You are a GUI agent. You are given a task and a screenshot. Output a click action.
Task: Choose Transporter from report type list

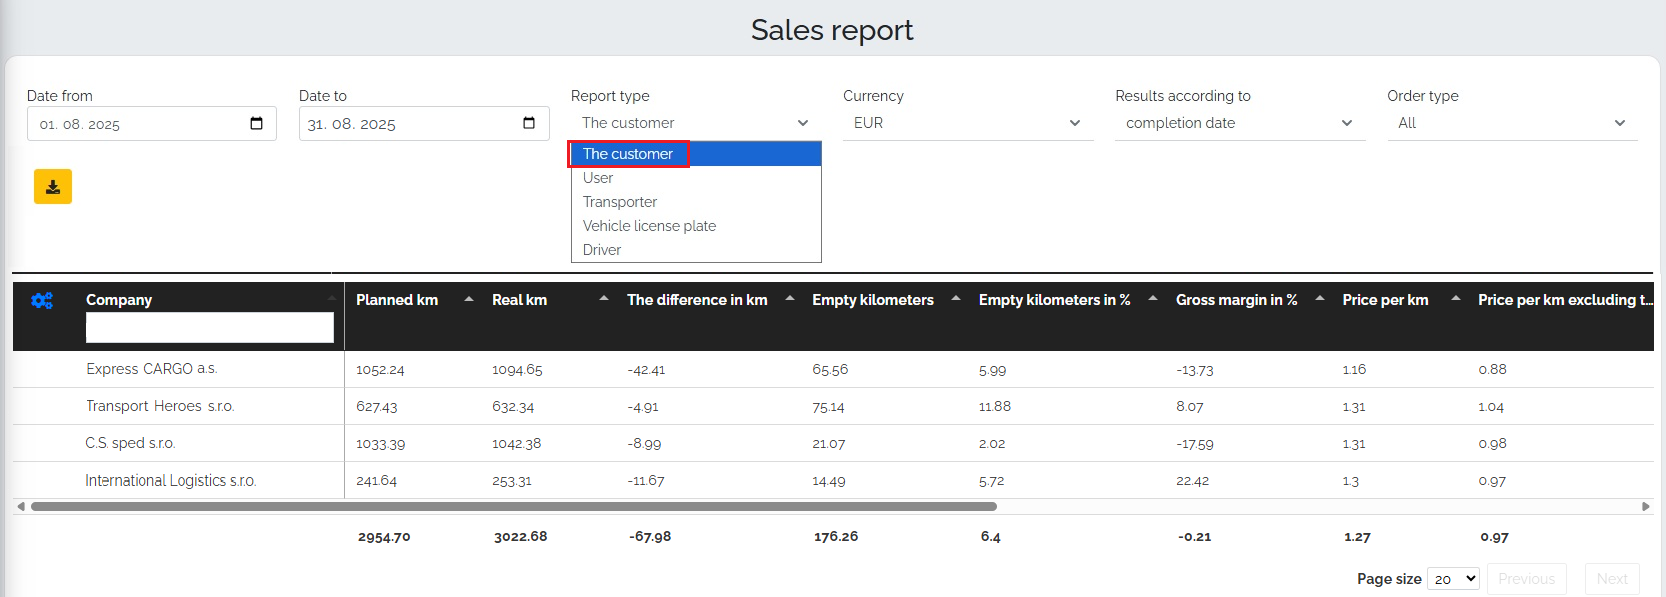(x=620, y=202)
